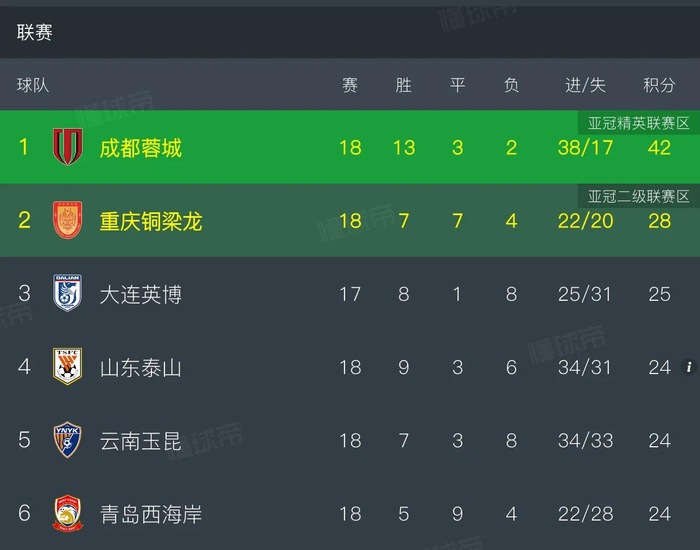
Task: Click the info icon beside 山东泰山 points
Action: click(x=689, y=367)
